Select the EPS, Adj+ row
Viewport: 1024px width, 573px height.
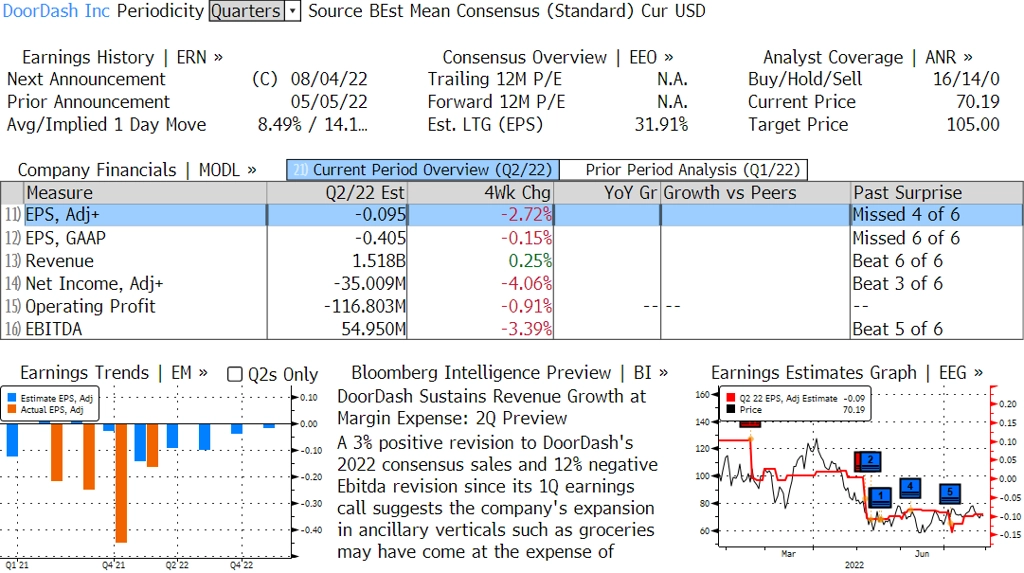pos(512,215)
